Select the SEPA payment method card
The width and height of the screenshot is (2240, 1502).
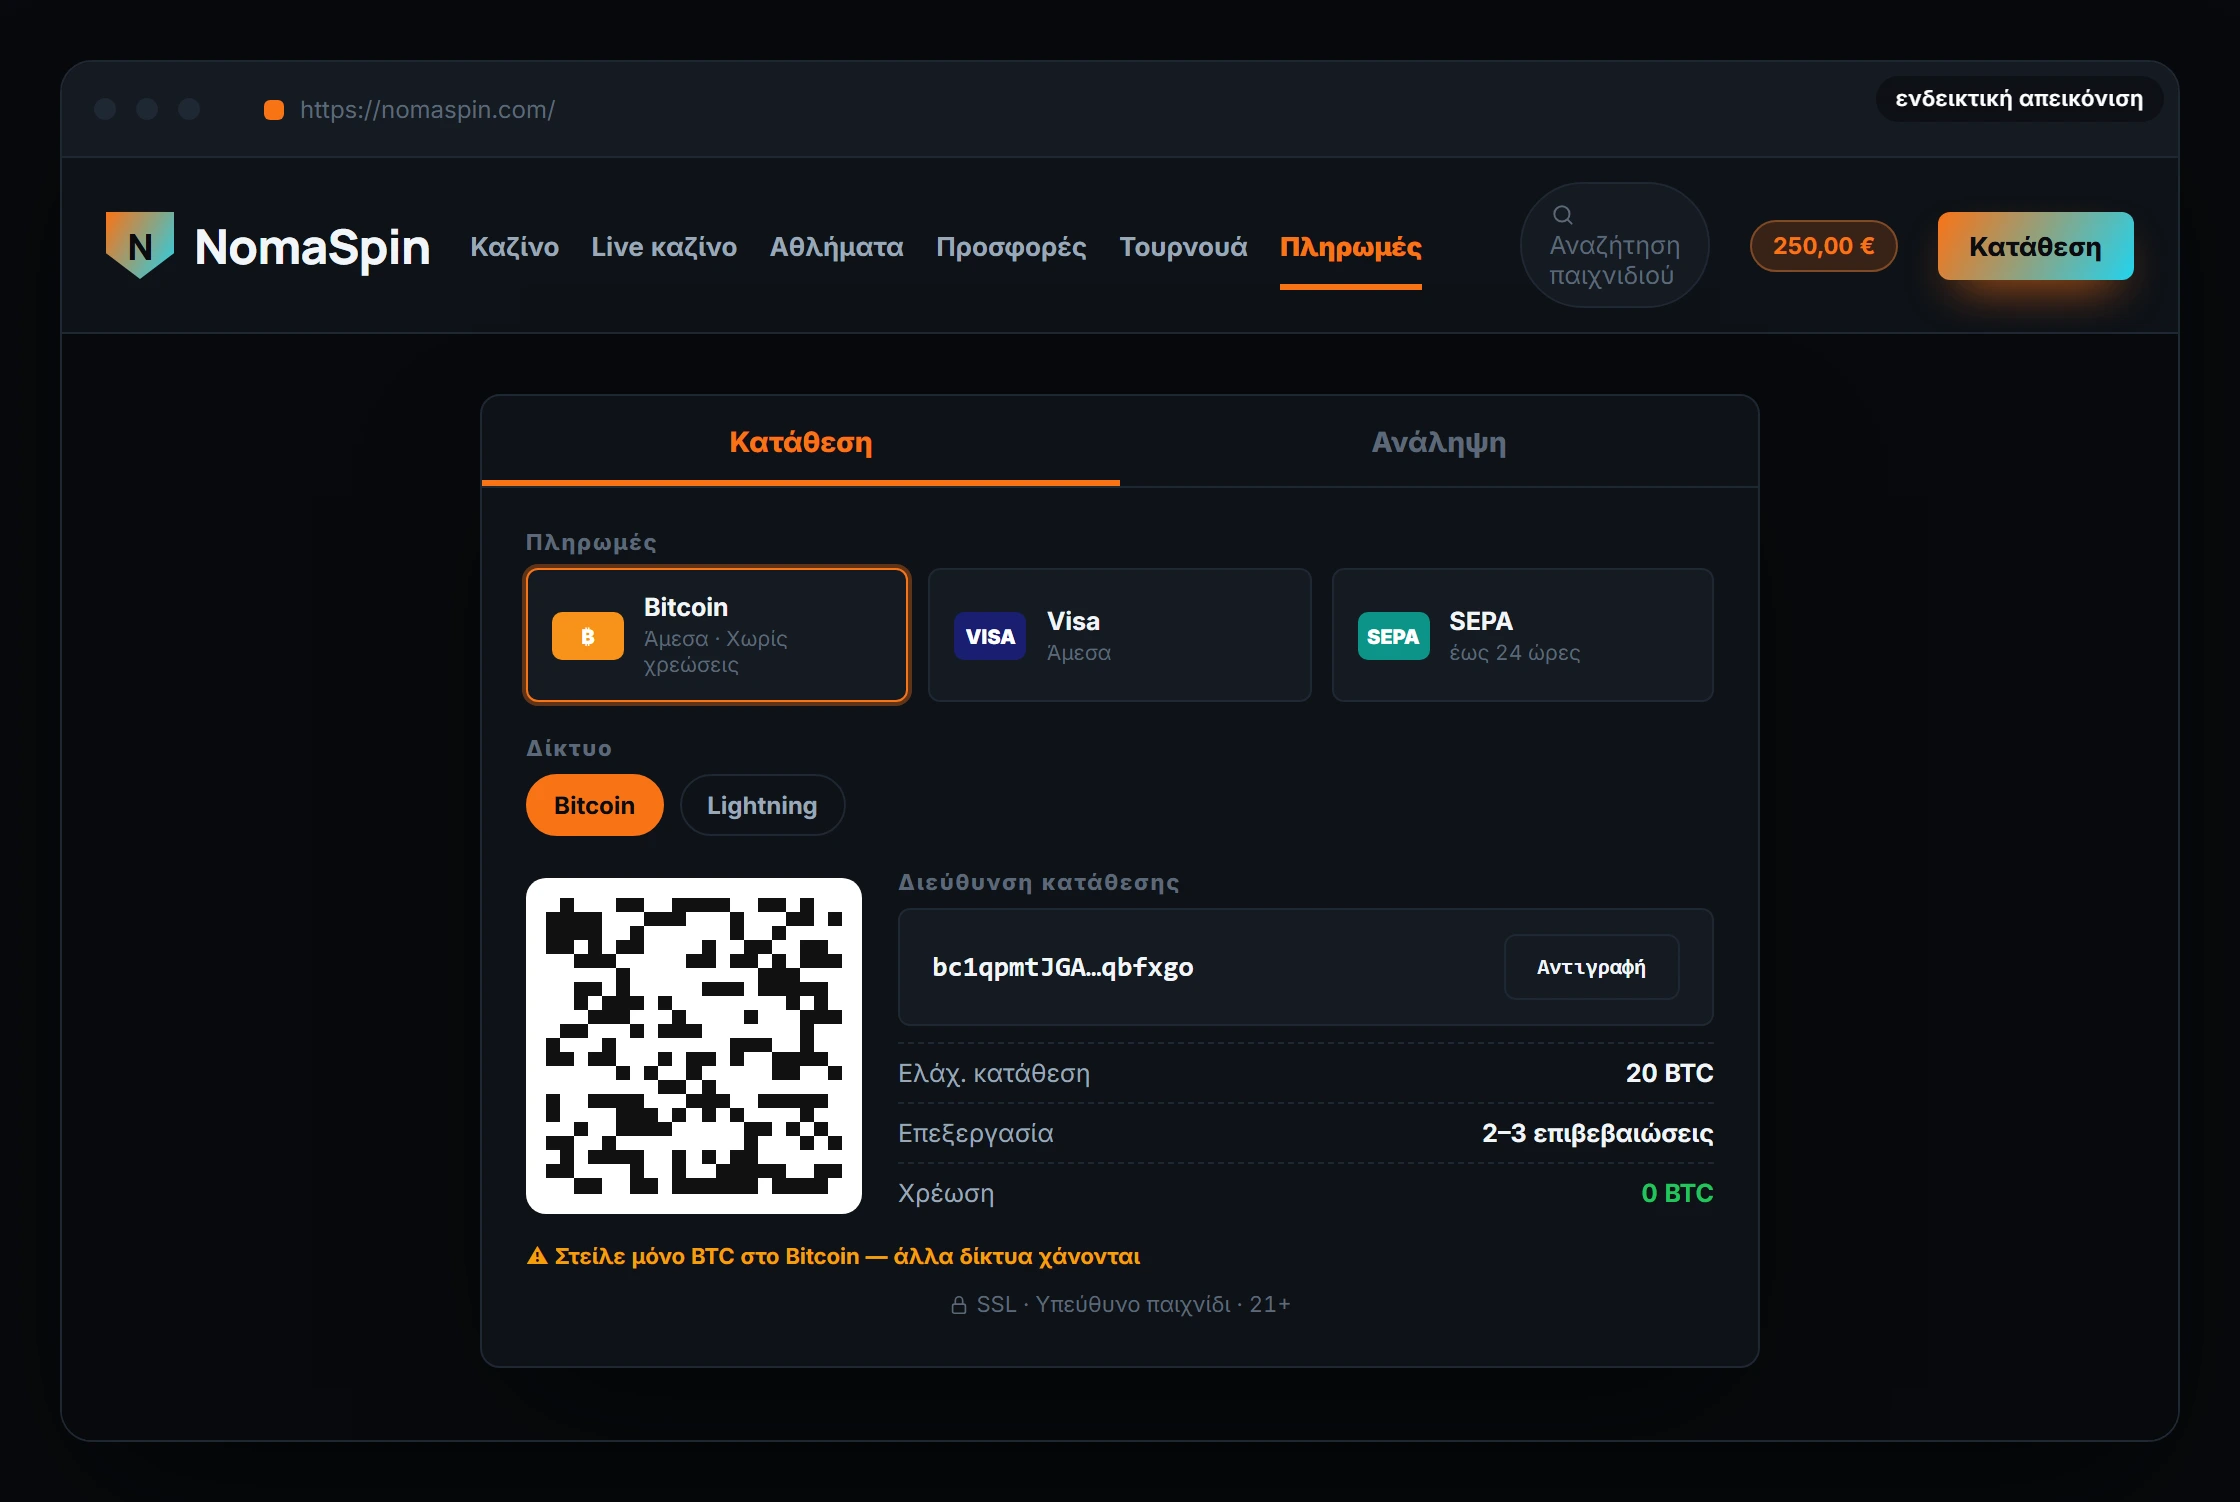pyautogui.click(x=1522, y=635)
